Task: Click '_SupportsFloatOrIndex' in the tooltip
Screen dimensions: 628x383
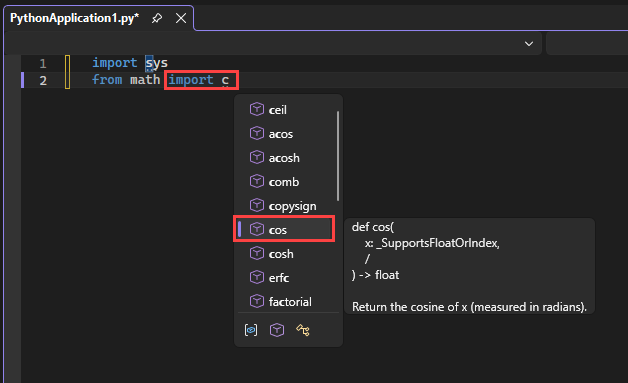Action: pos(437,243)
